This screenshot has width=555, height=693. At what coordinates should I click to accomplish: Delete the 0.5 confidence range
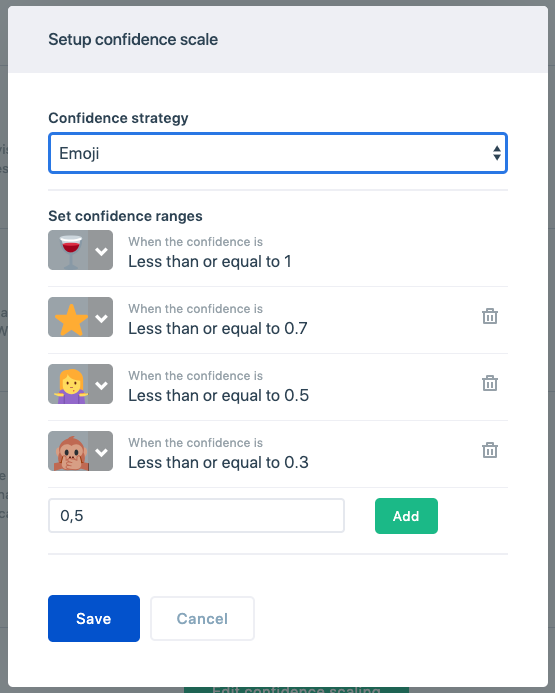490,383
